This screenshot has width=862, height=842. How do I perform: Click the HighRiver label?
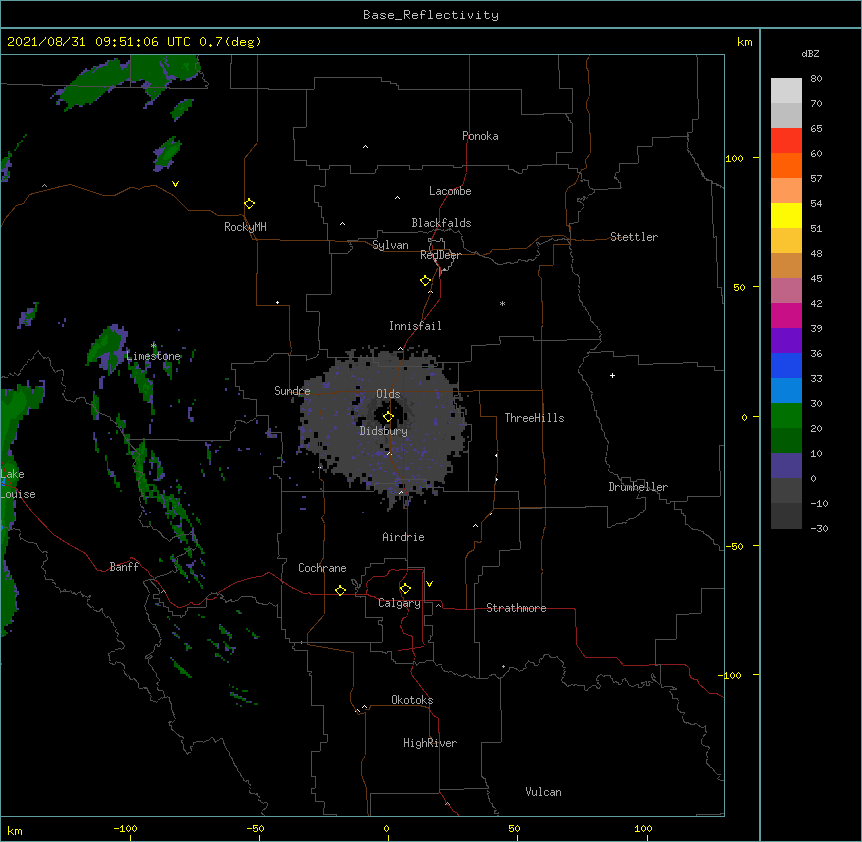pyautogui.click(x=430, y=743)
